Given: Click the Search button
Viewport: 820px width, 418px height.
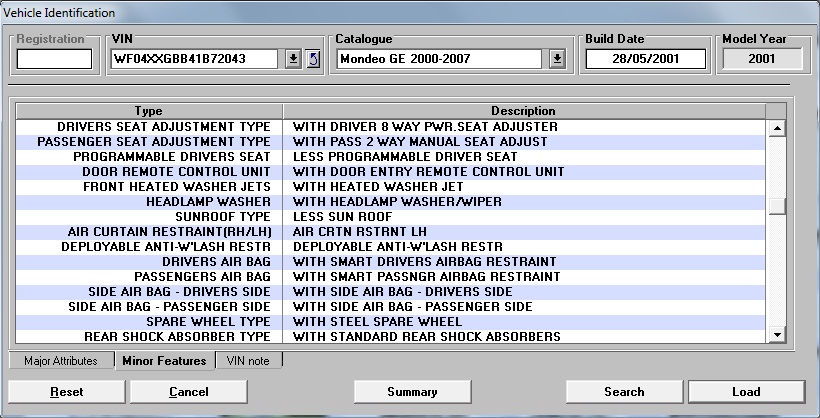Looking at the screenshot, I should (x=624, y=392).
